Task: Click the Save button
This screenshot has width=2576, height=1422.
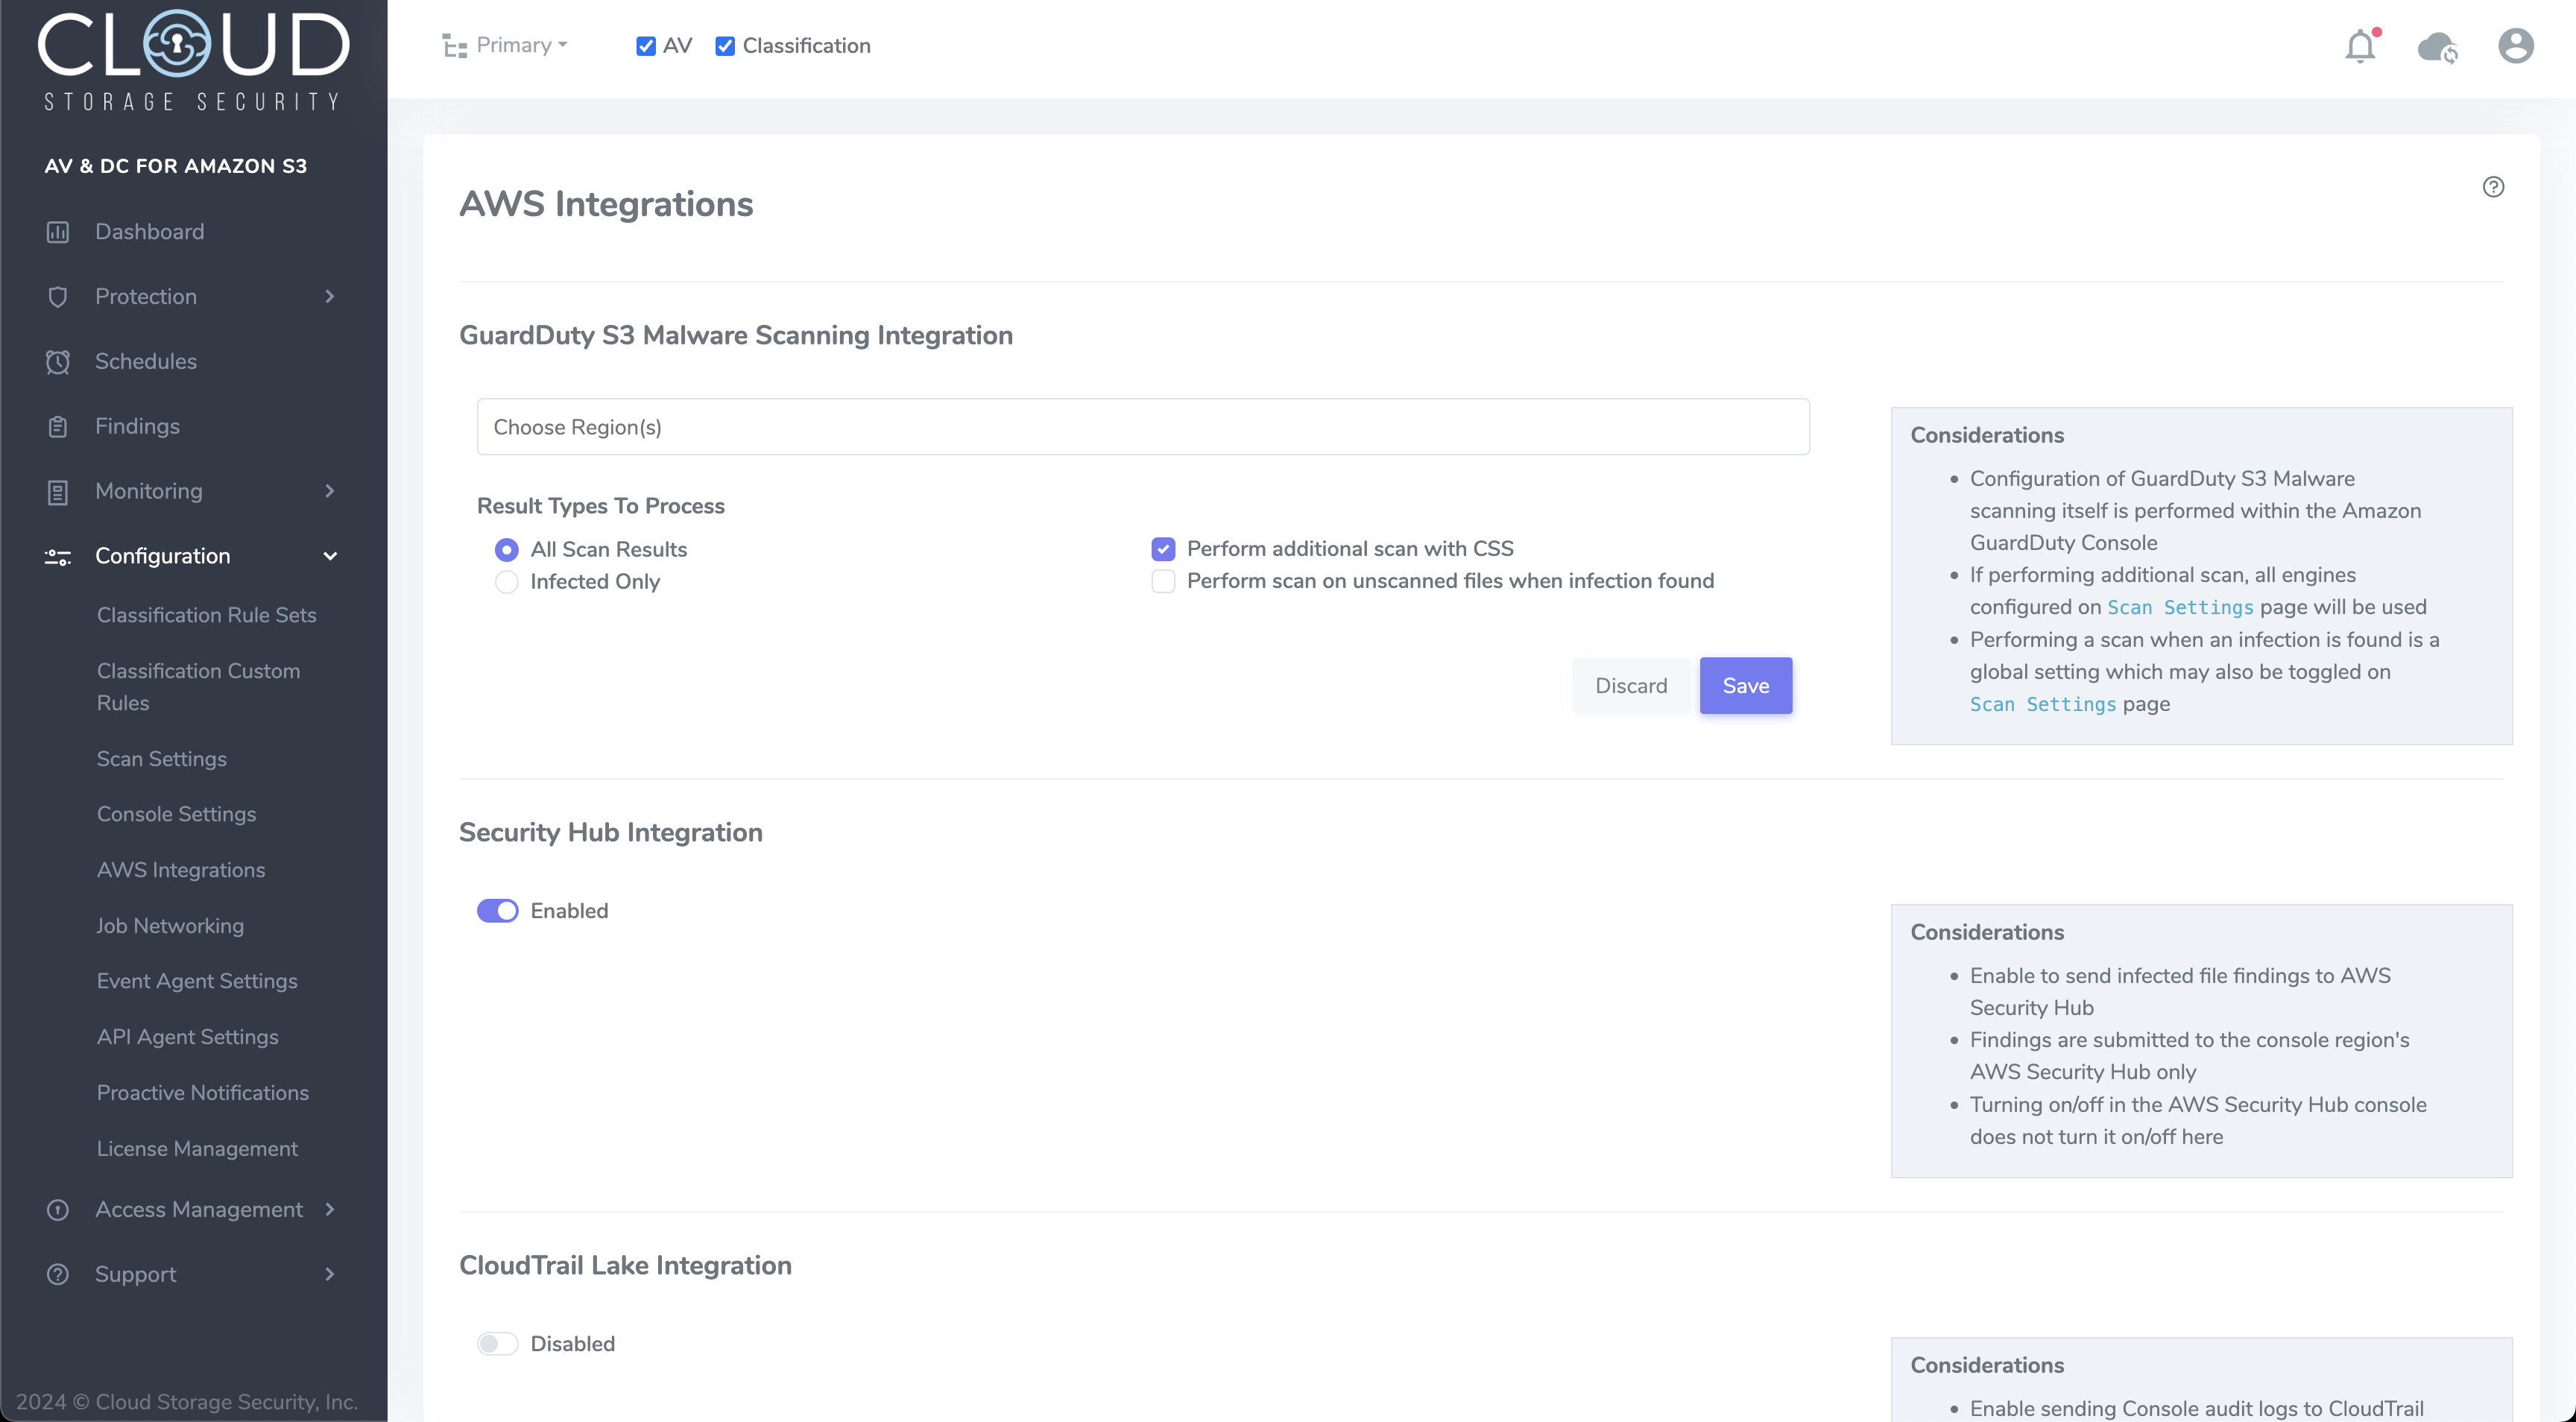Action: pyautogui.click(x=1745, y=686)
